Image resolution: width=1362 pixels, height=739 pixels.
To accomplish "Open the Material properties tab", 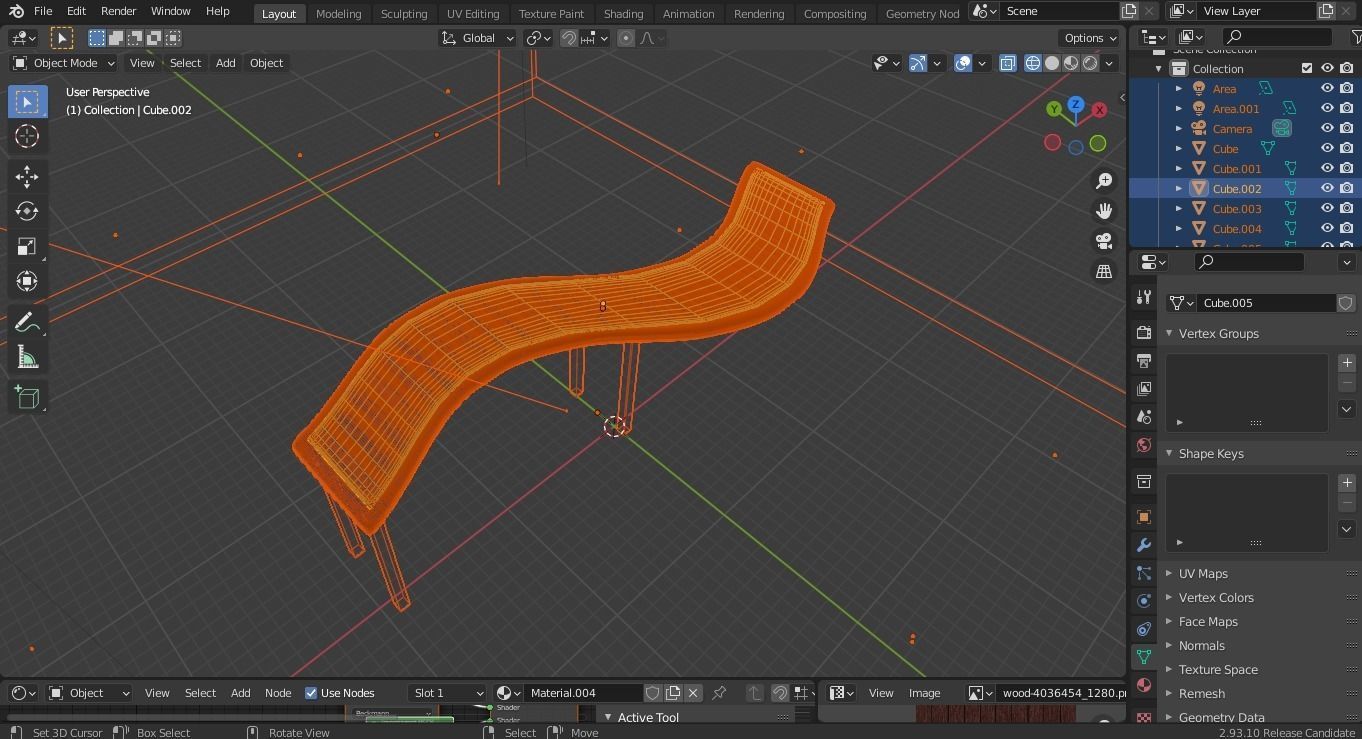I will (1144, 685).
